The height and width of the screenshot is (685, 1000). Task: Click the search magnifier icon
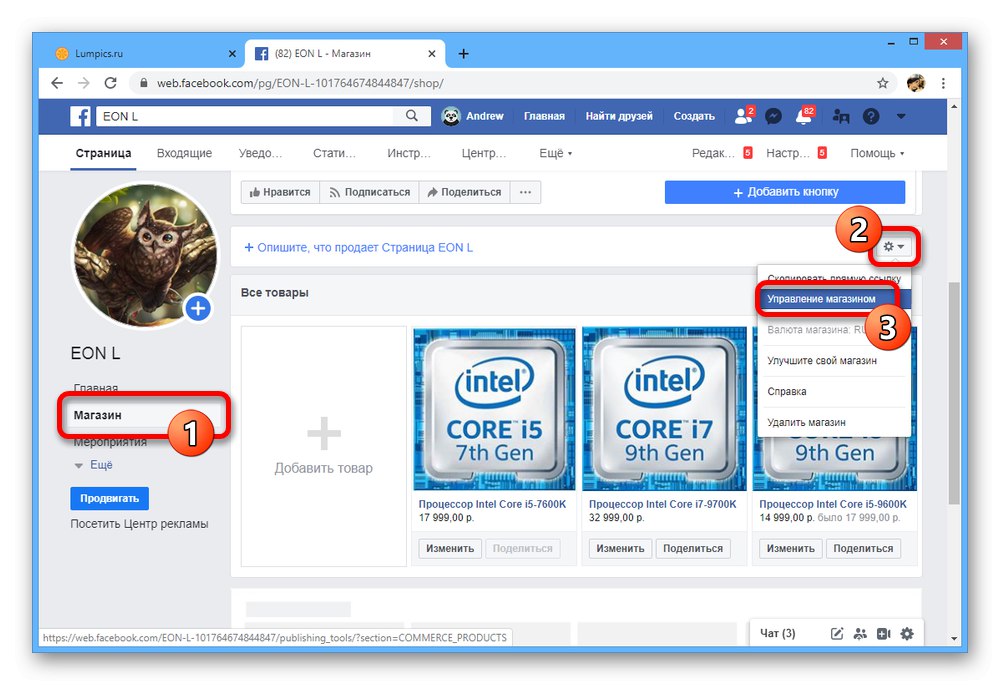[412, 115]
